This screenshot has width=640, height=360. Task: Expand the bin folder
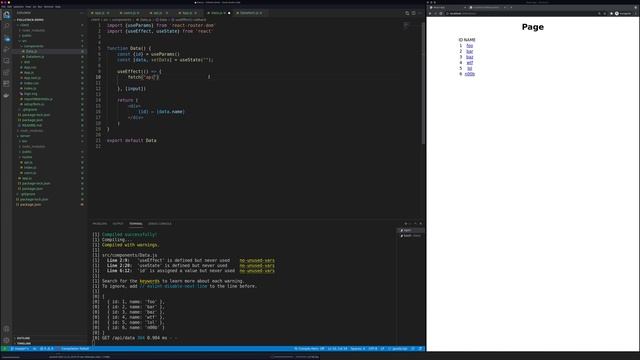(24, 141)
